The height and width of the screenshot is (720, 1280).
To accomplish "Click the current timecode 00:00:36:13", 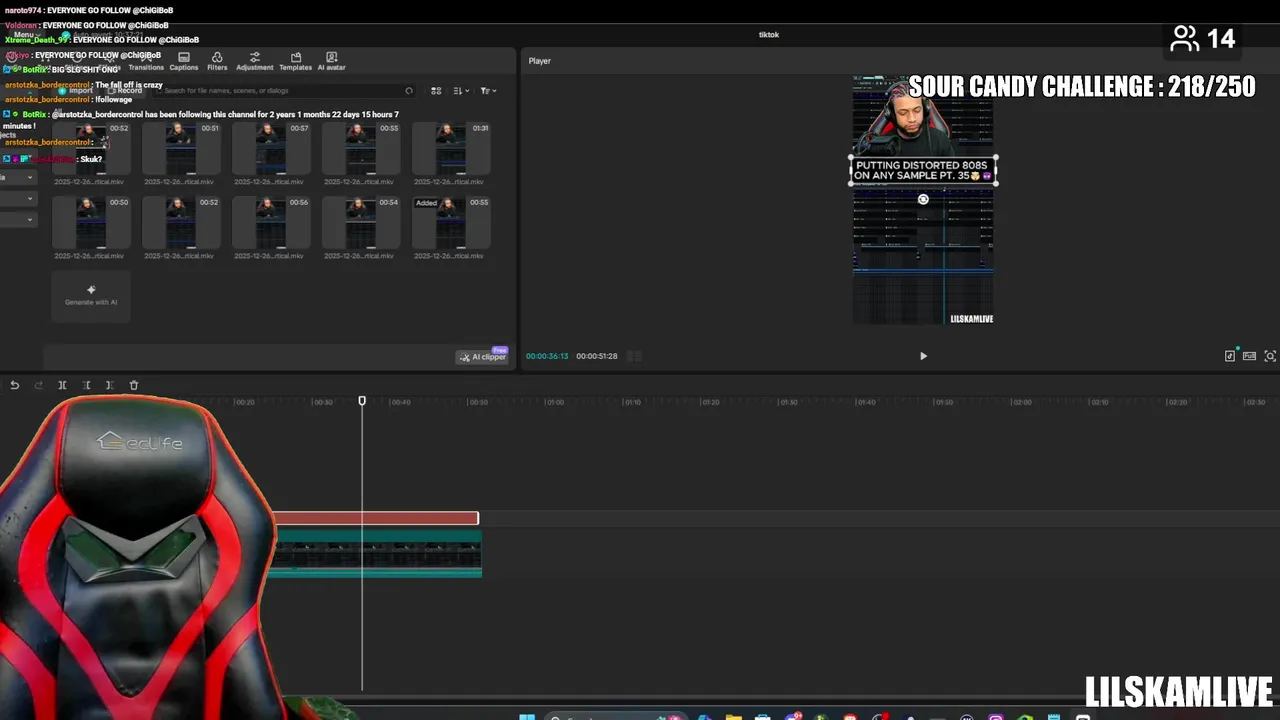I will pyautogui.click(x=547, y=356).
